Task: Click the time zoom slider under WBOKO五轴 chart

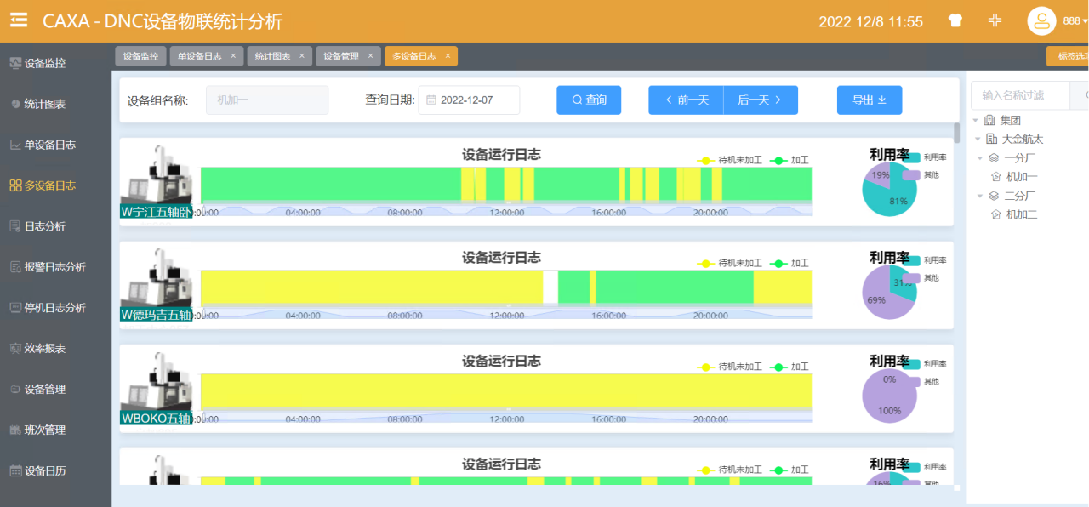Action: click(506, 418)
